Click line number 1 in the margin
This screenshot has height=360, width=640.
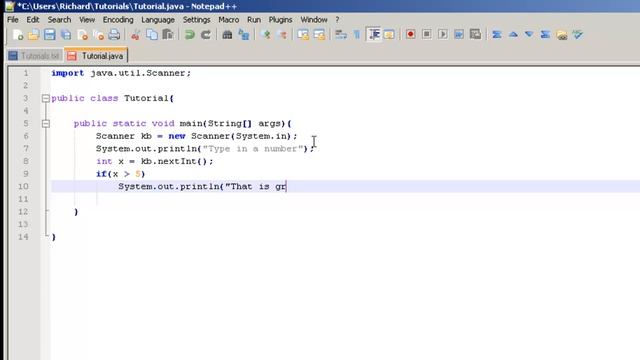26,73
